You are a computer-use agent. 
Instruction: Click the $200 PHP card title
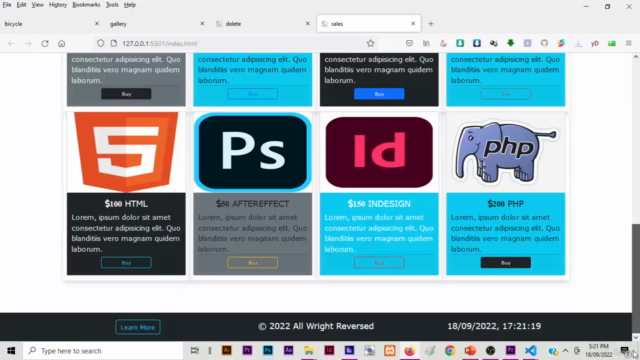click(506, 203)
